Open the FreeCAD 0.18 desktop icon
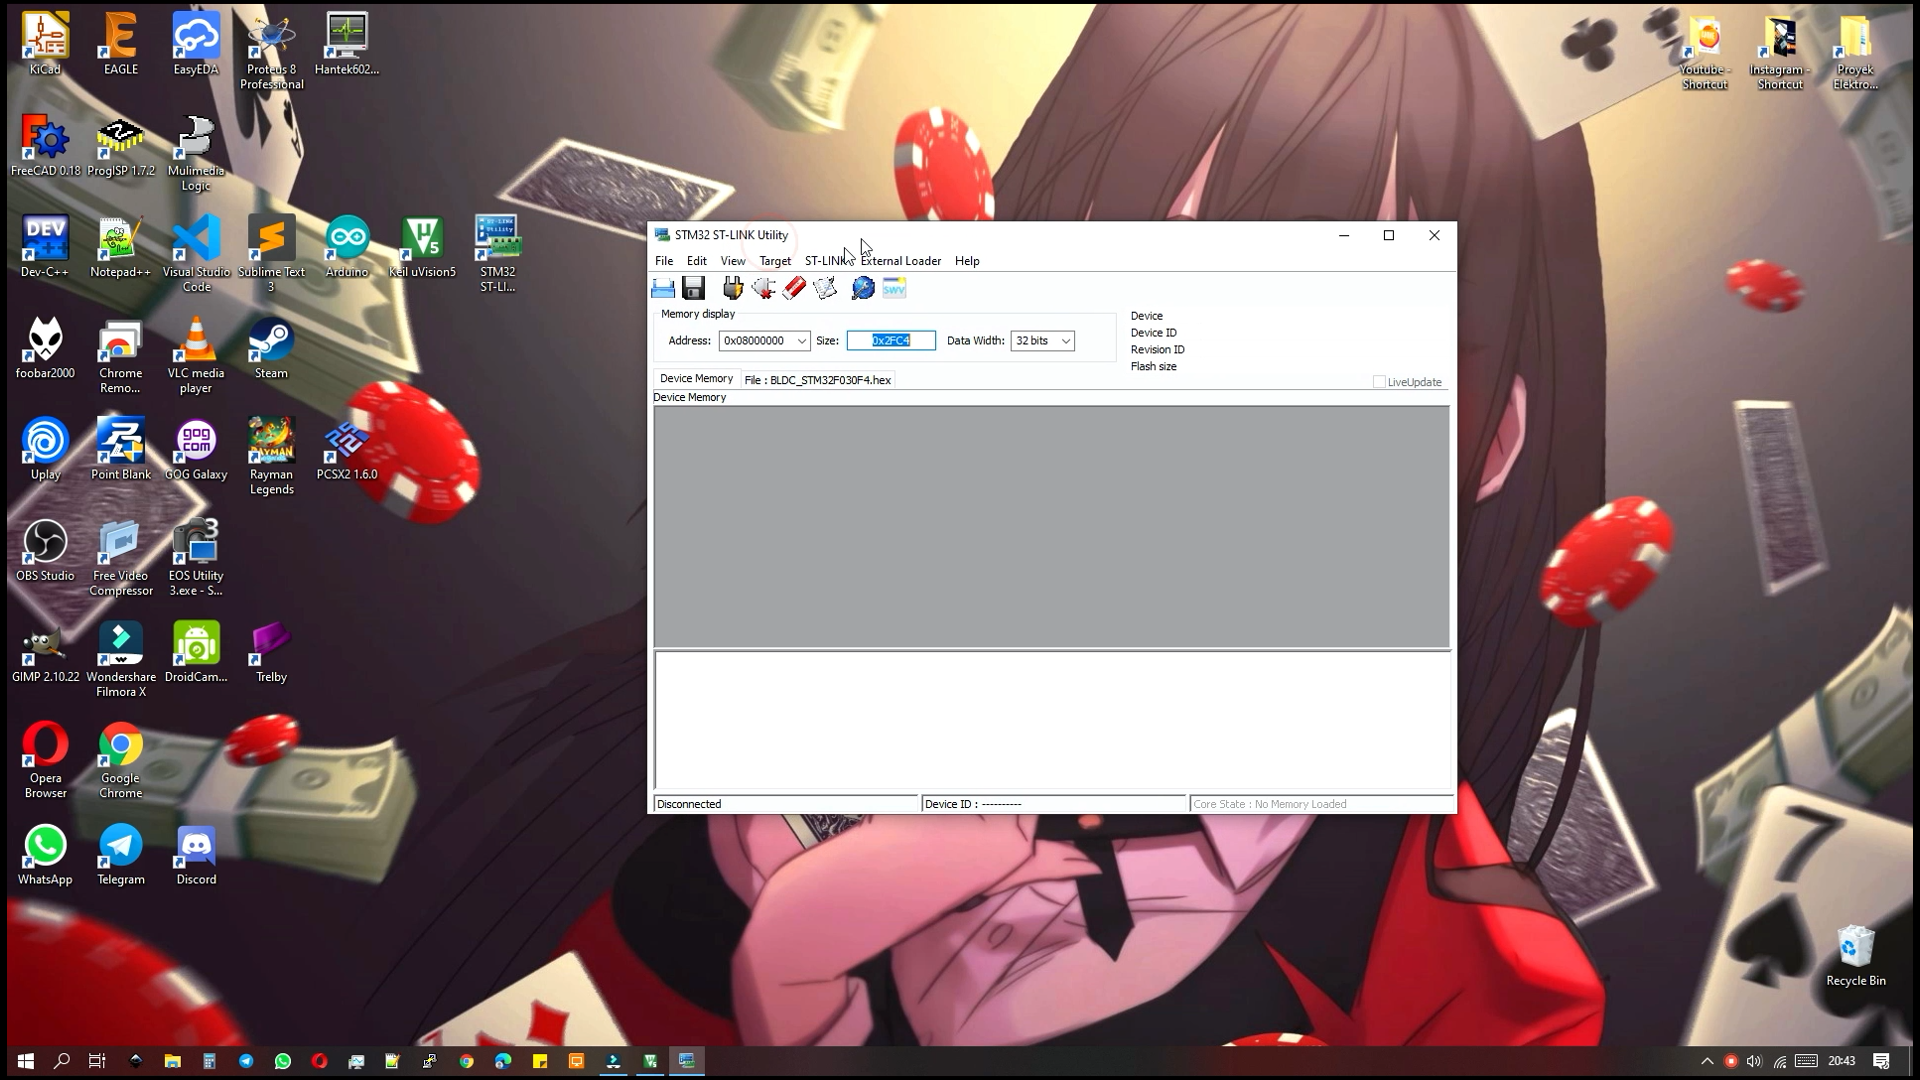This screenshot has width=1920, height=1080. (x=45, y=146)
